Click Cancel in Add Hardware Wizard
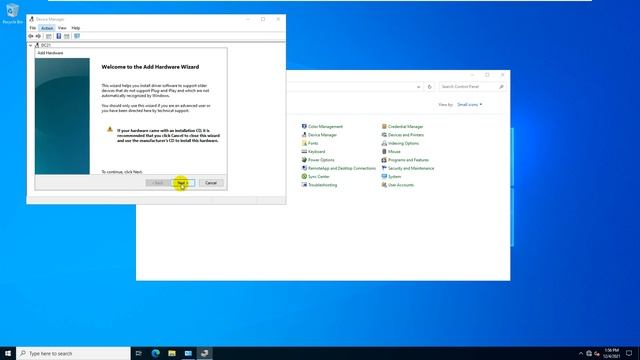640x360 pixels. coord(211,183)
